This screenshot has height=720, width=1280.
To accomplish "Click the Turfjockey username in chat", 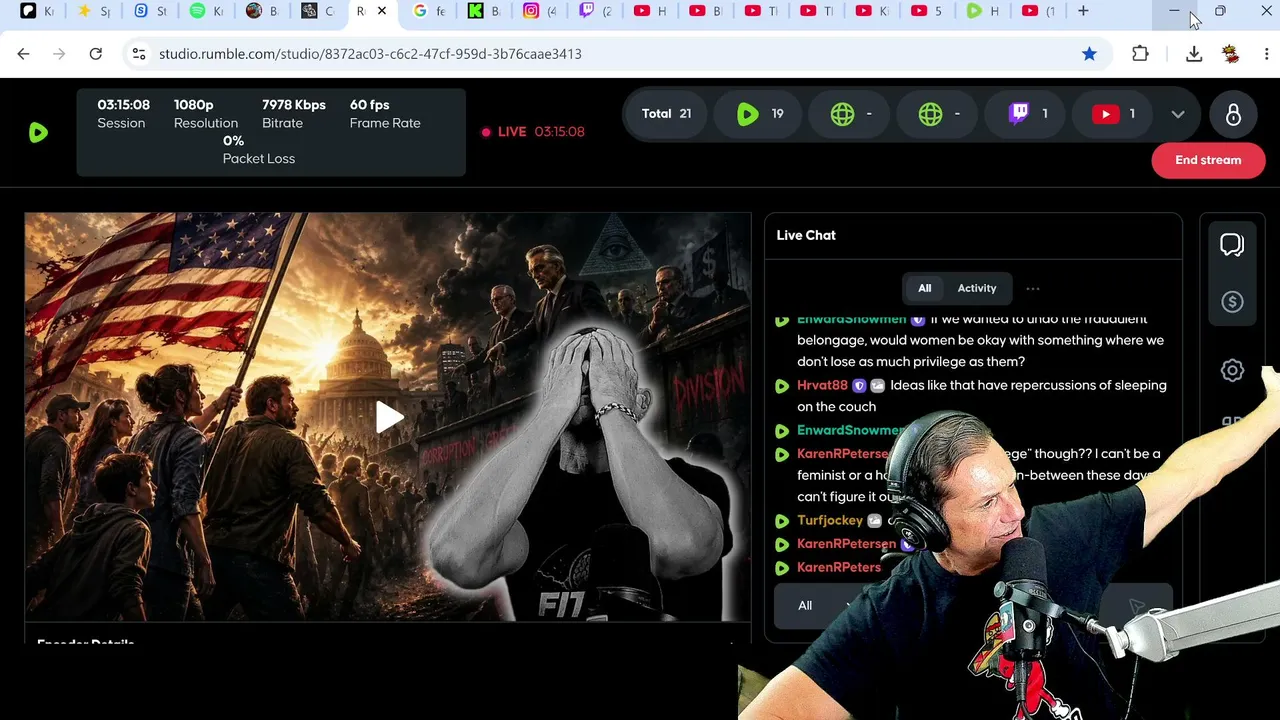I will click(830, 520).
